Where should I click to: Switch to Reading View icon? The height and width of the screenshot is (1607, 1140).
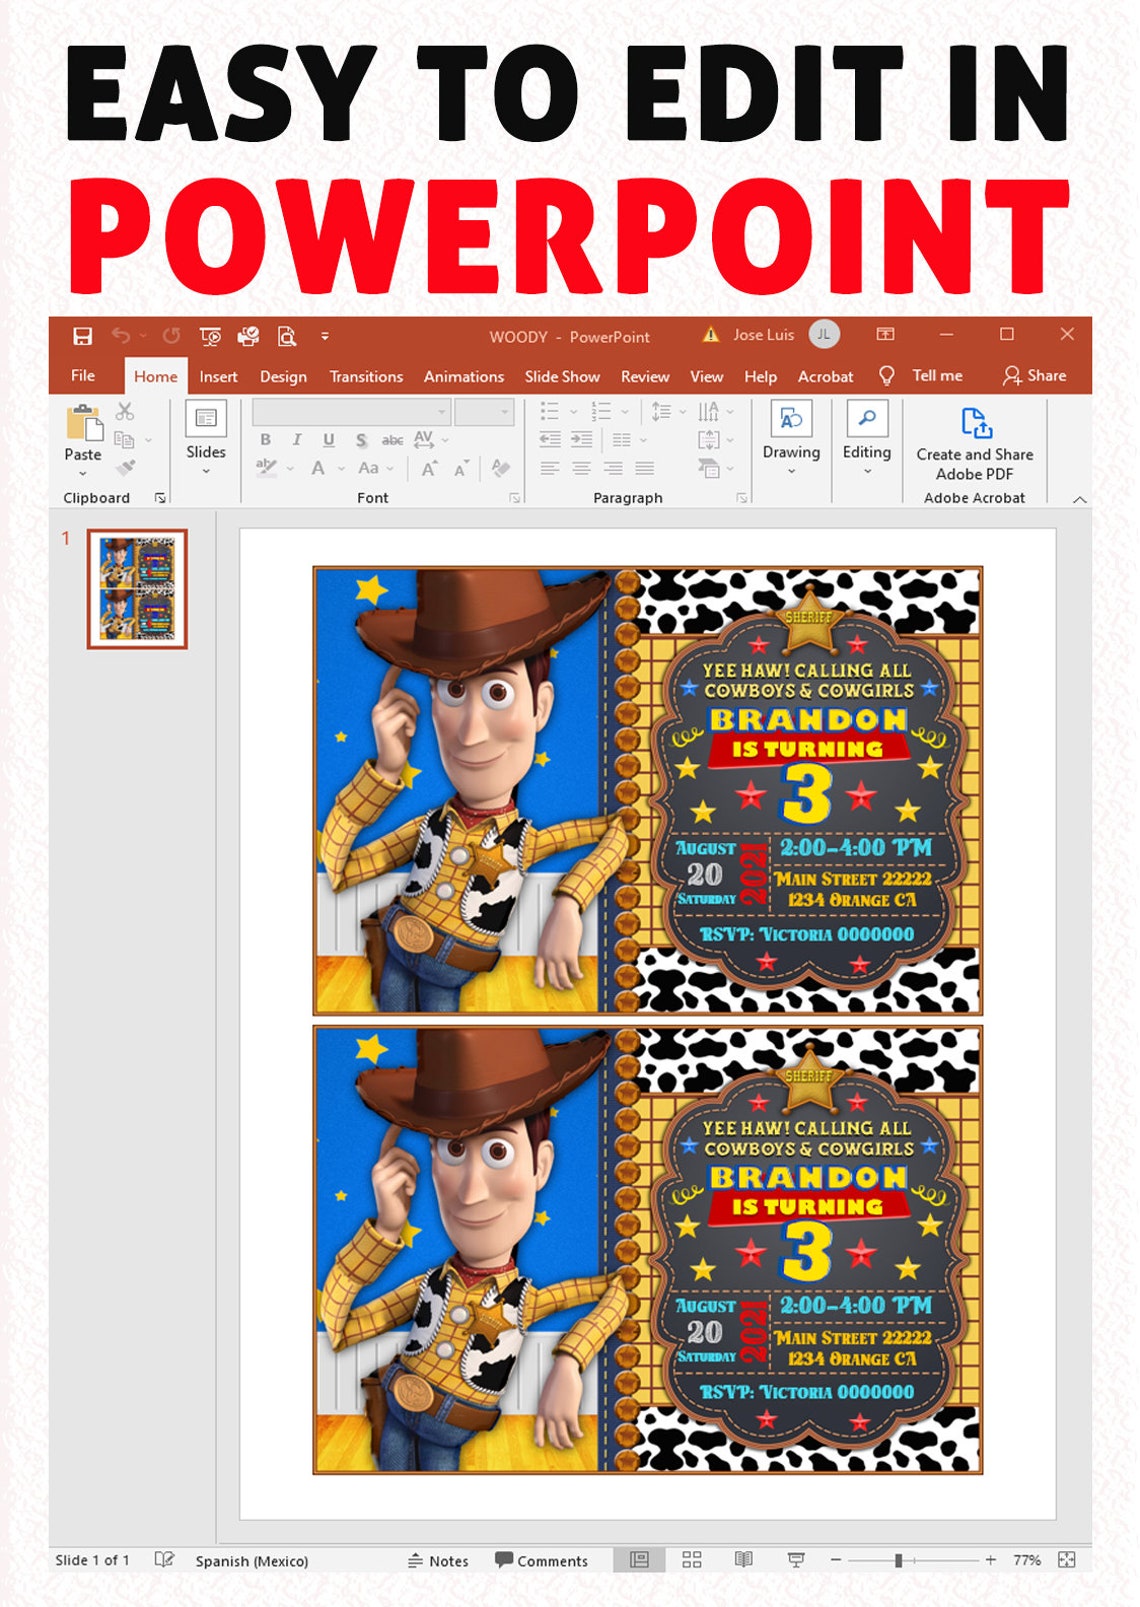(743, 1560)
